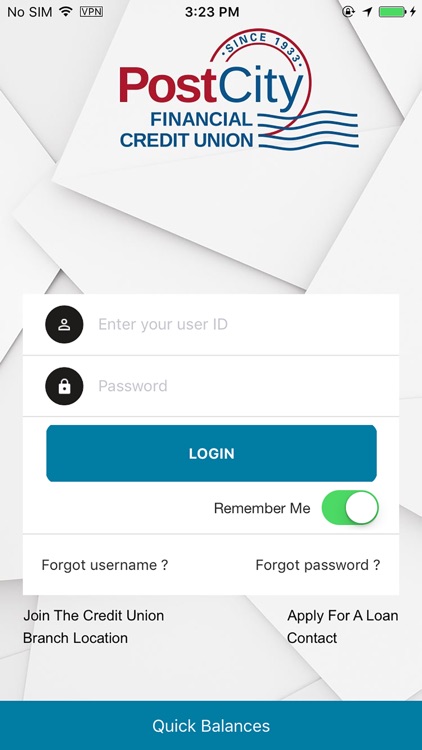Tap the Remember Me label
Viewport: 422px width, 750px height.
[x=262, y=508]
